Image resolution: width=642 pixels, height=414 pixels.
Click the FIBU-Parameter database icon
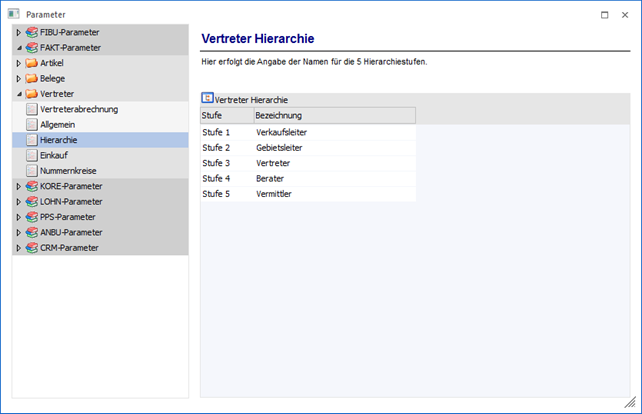pos(32,32)
